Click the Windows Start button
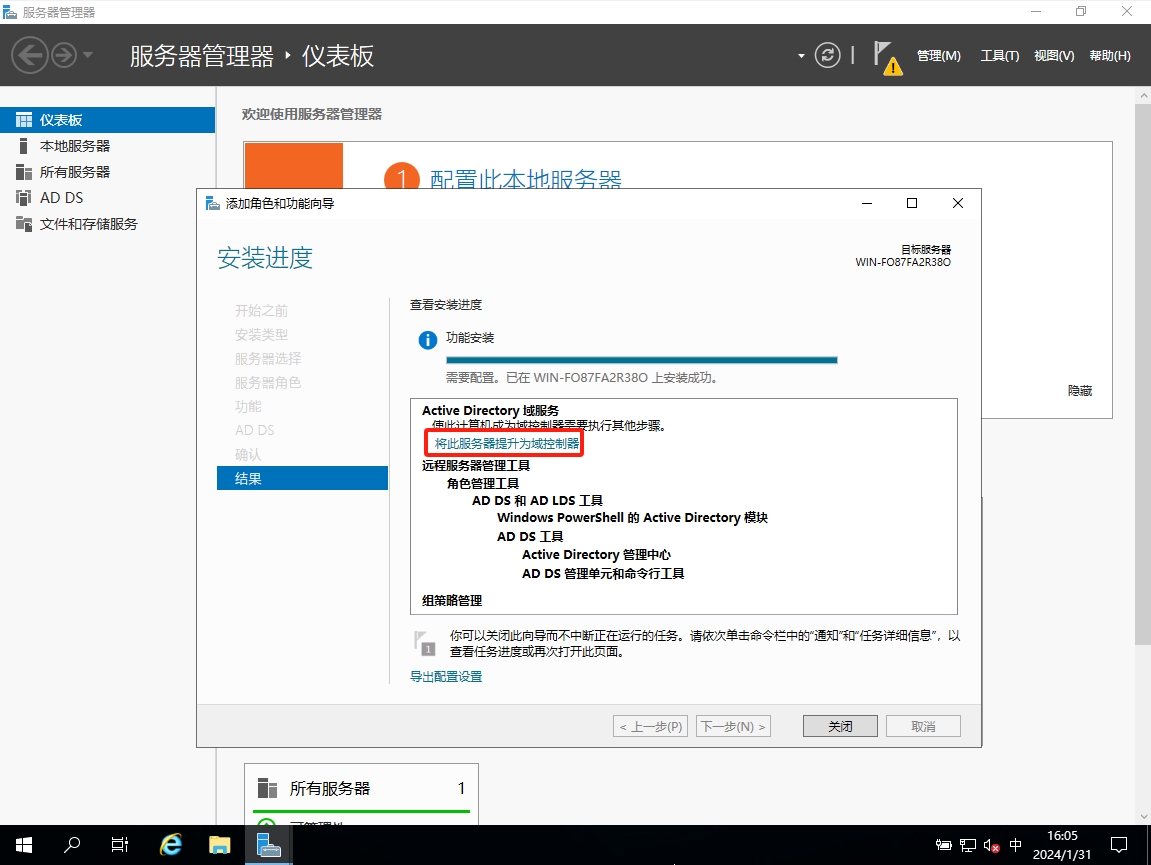1151x865 pixels. [x=23, y=845]
